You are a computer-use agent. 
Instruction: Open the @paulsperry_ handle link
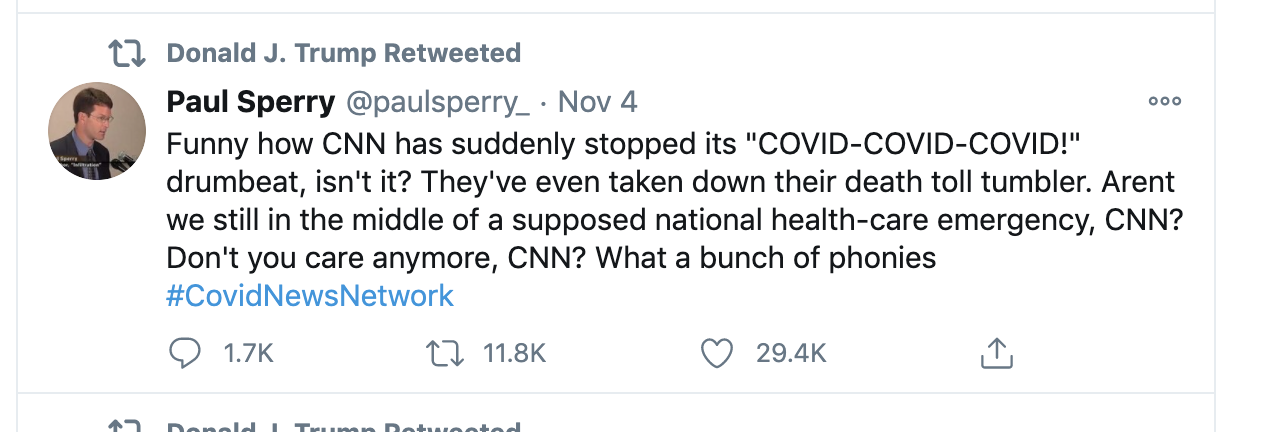pos(437,102)
